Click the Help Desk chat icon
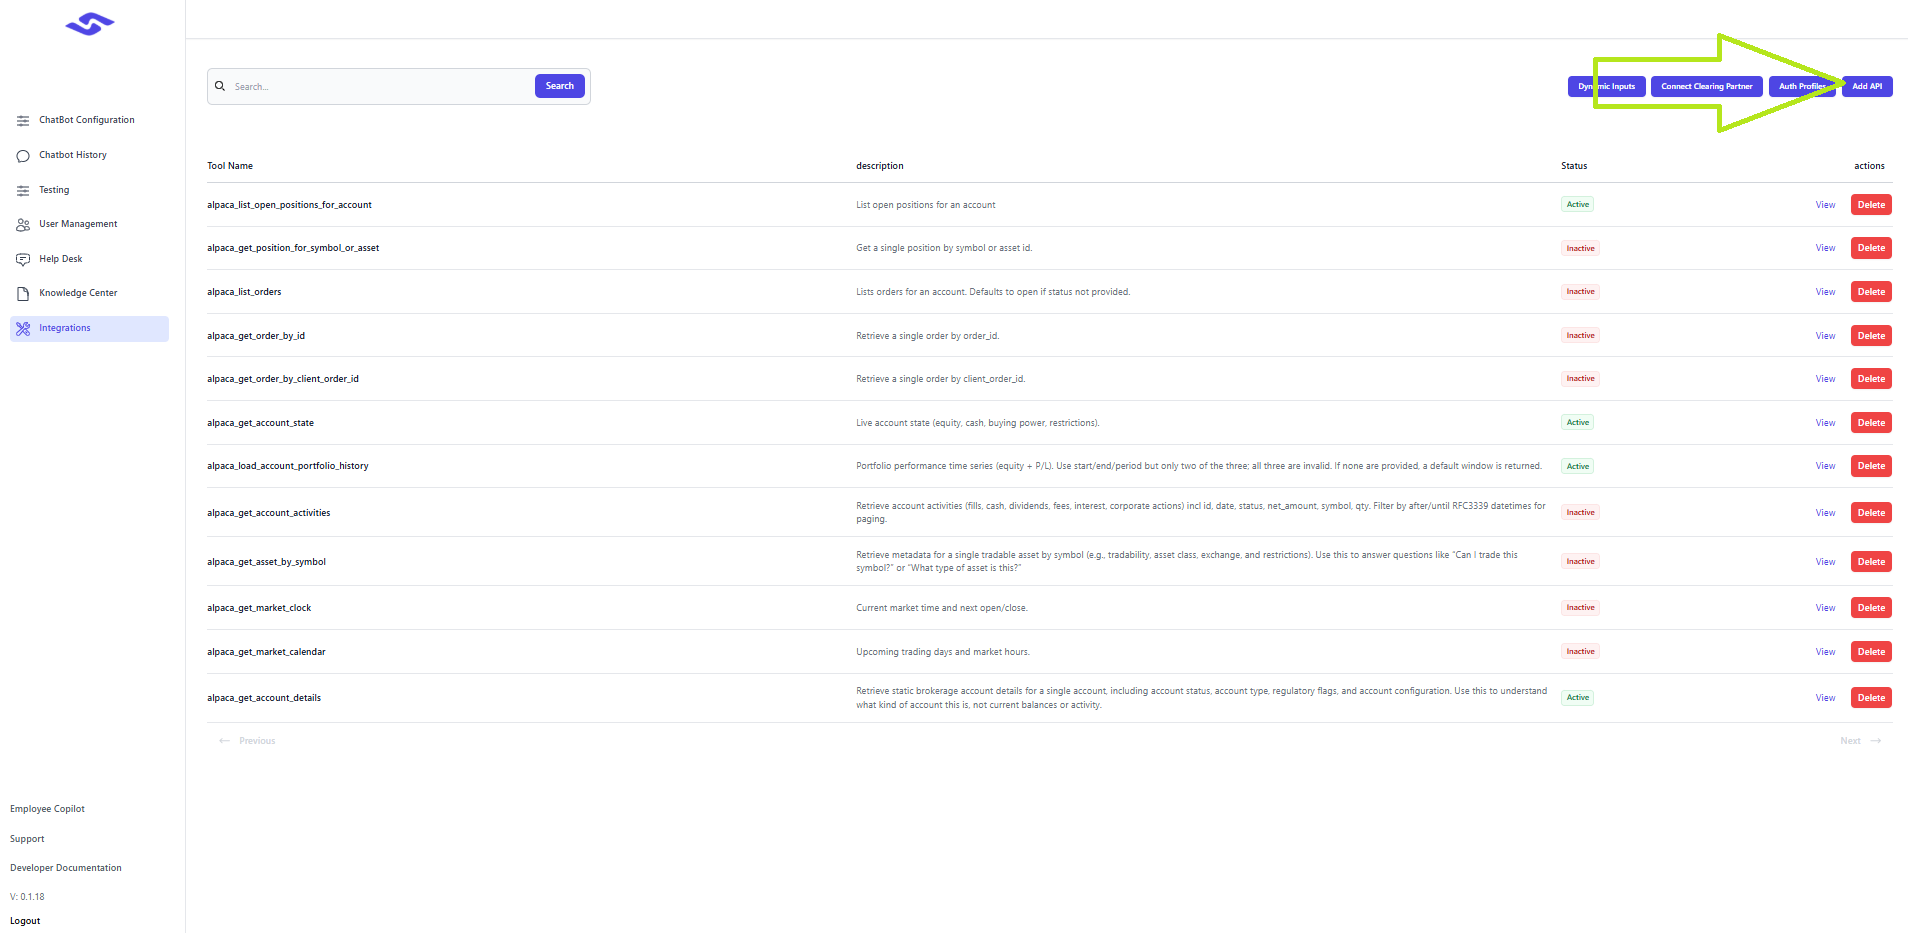The image size is (1908, 933). click(x=23, y=259)
